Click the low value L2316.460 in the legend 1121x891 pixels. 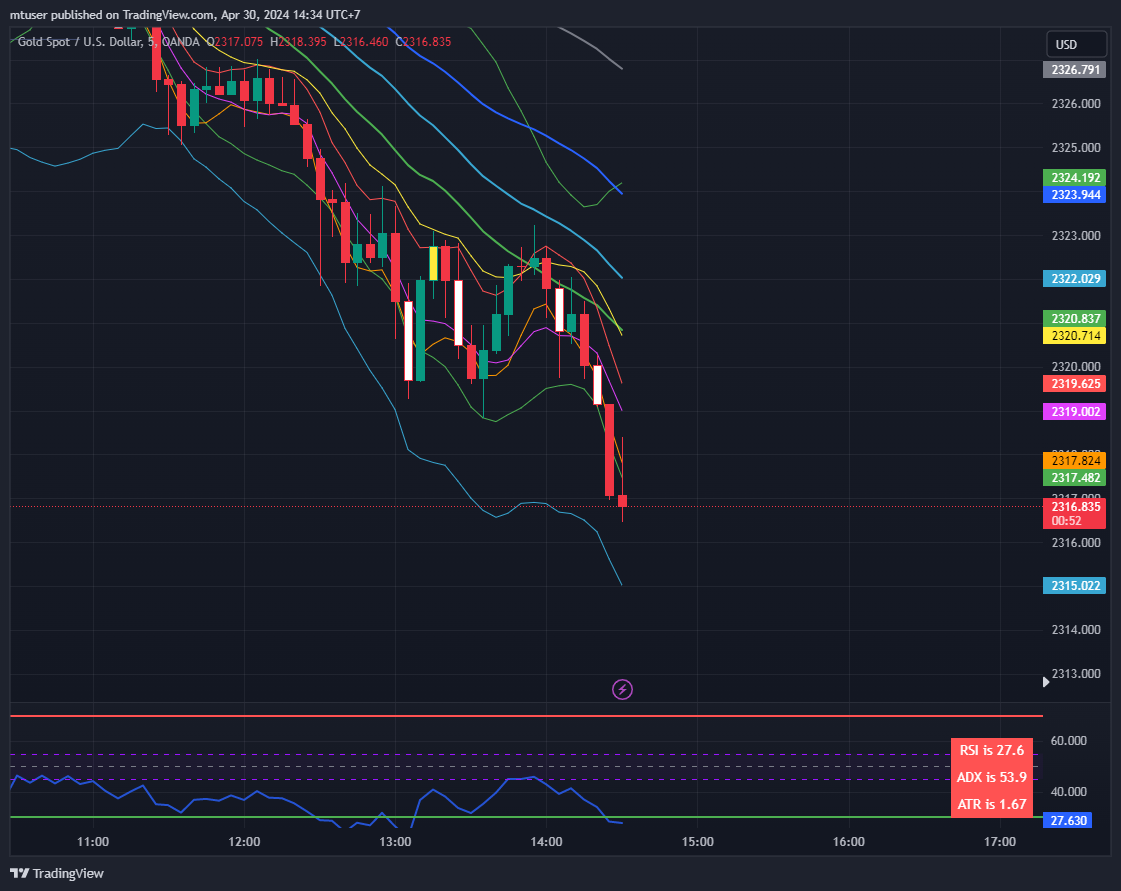[x=361, y=41]
